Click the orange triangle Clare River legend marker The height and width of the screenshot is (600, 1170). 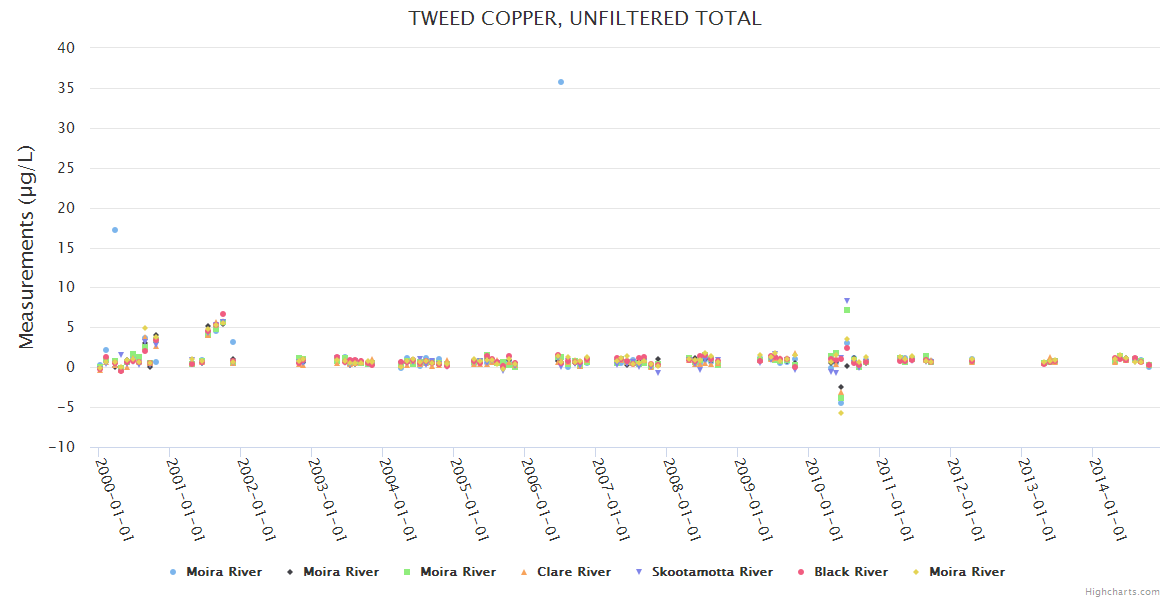(524, 572)
